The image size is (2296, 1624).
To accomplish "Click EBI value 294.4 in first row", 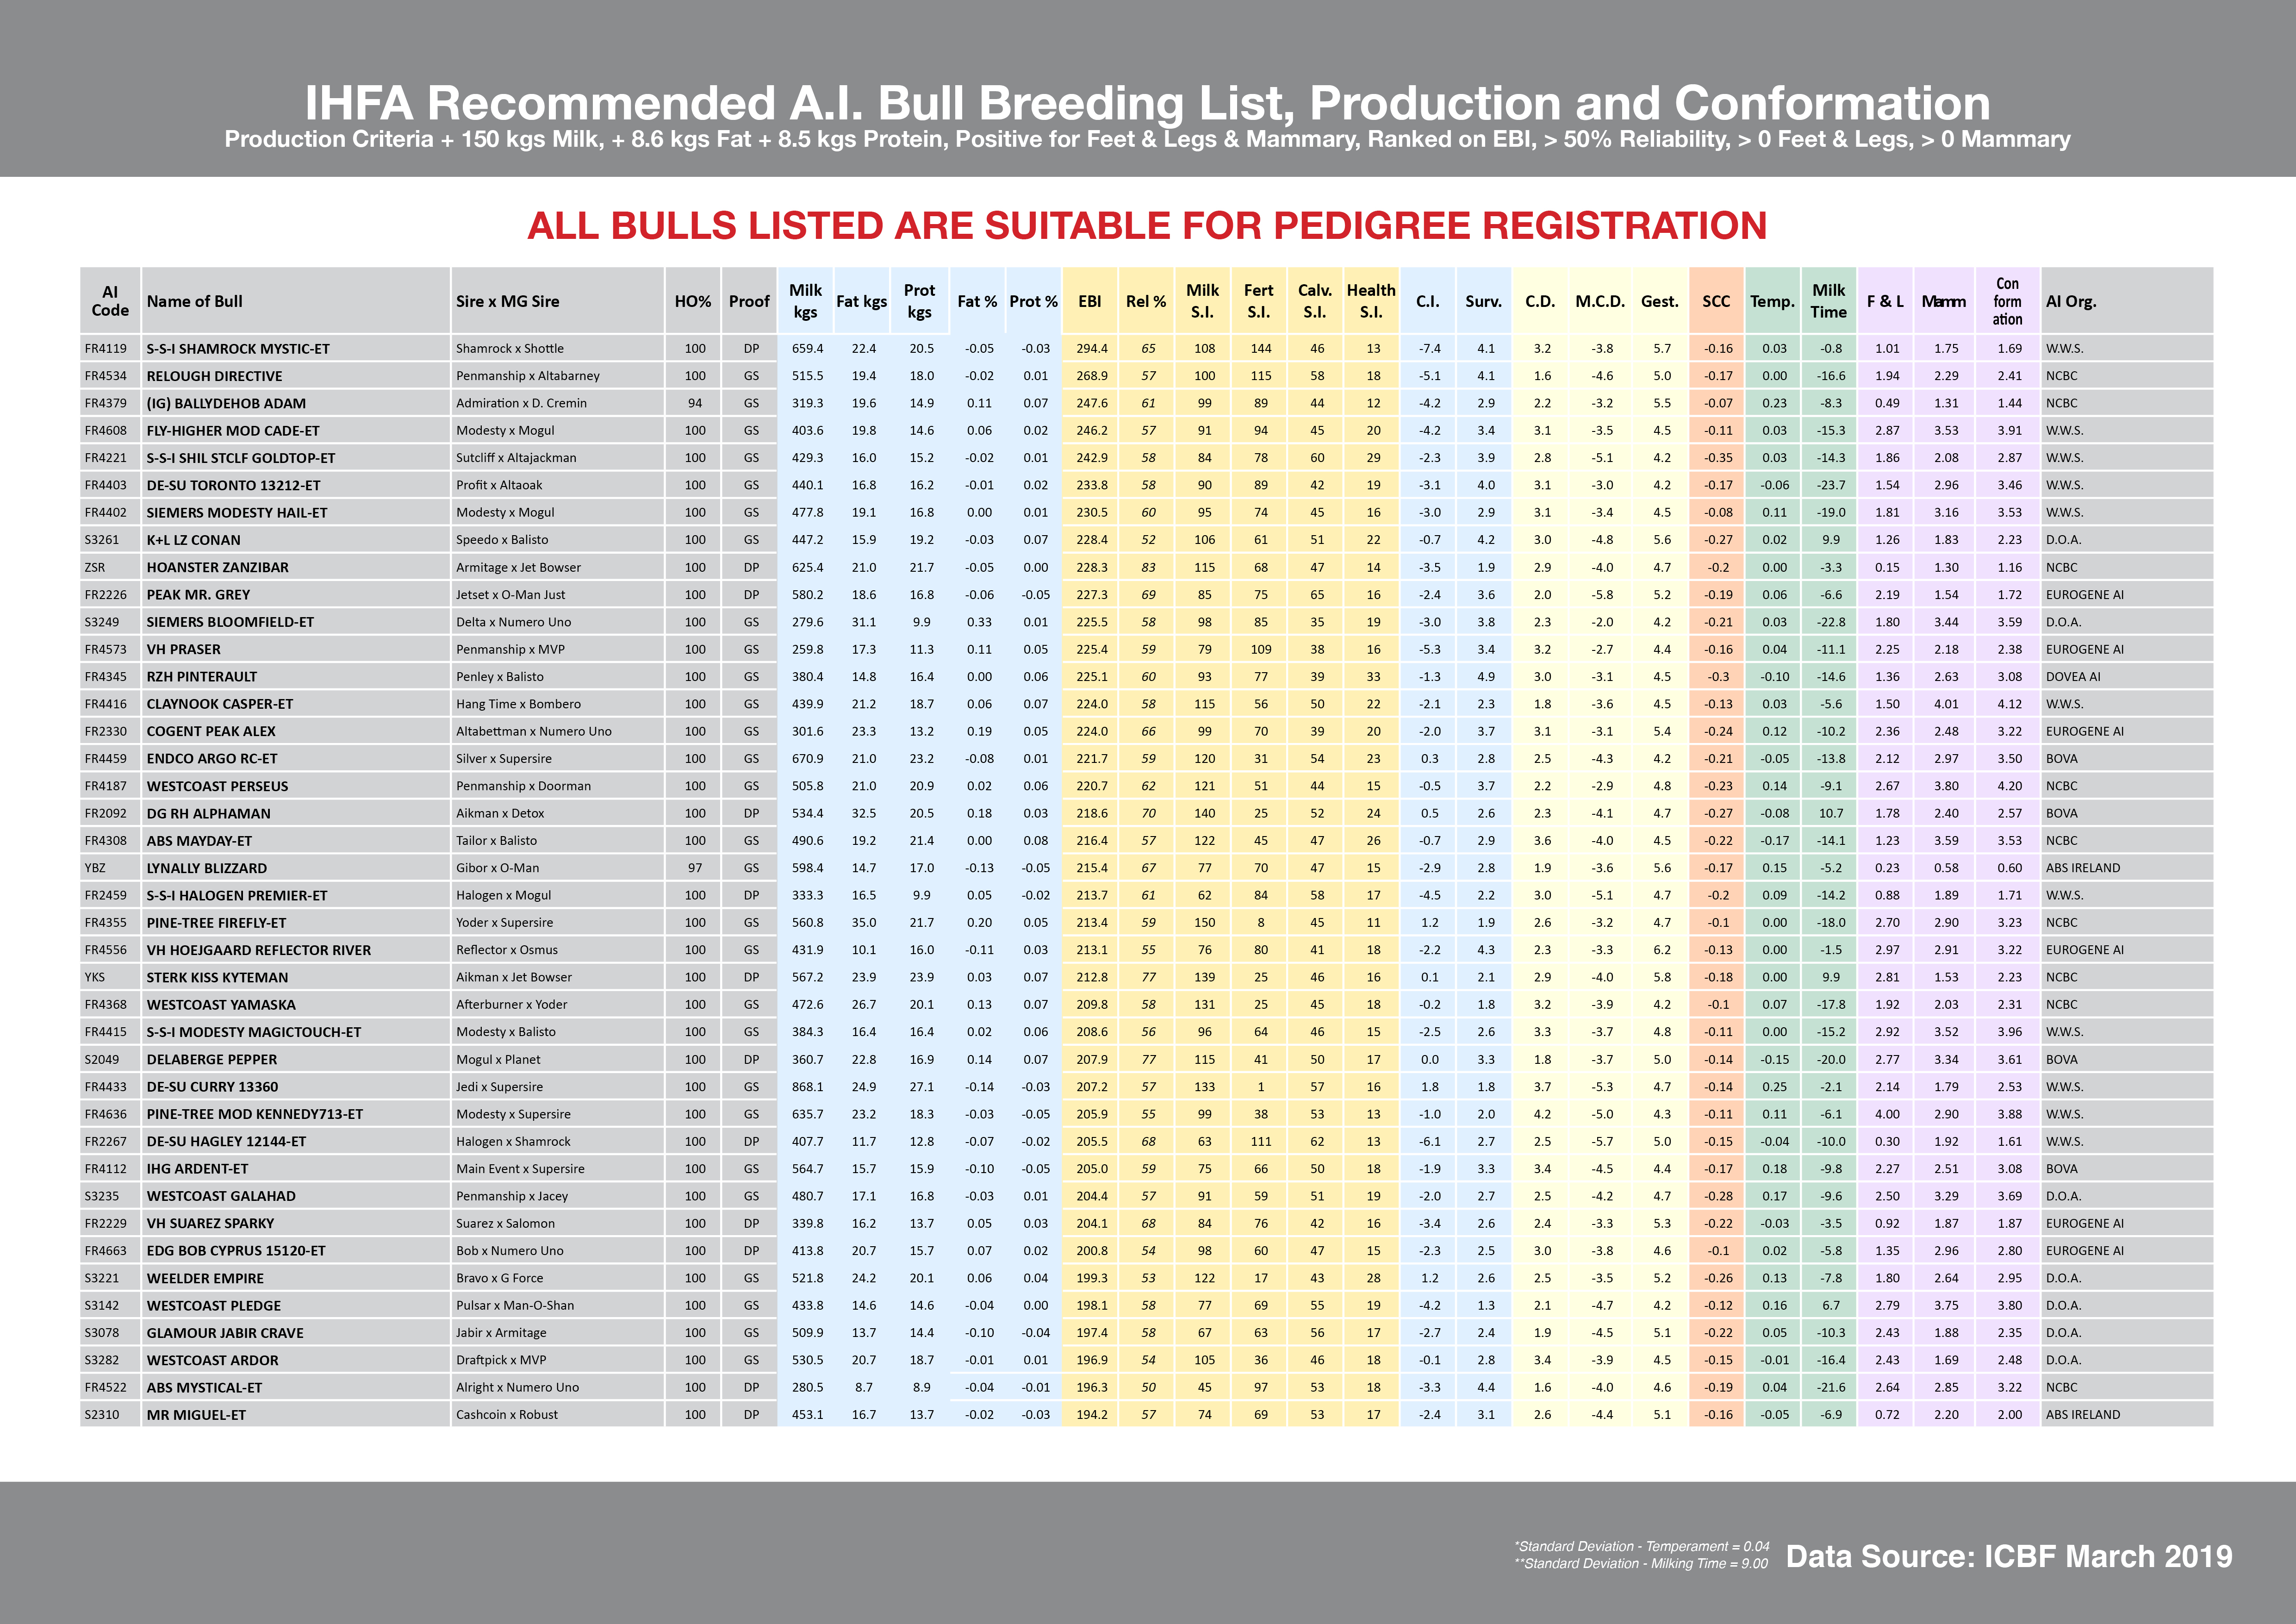I will pyautogui.click(x=1091, y=349).
